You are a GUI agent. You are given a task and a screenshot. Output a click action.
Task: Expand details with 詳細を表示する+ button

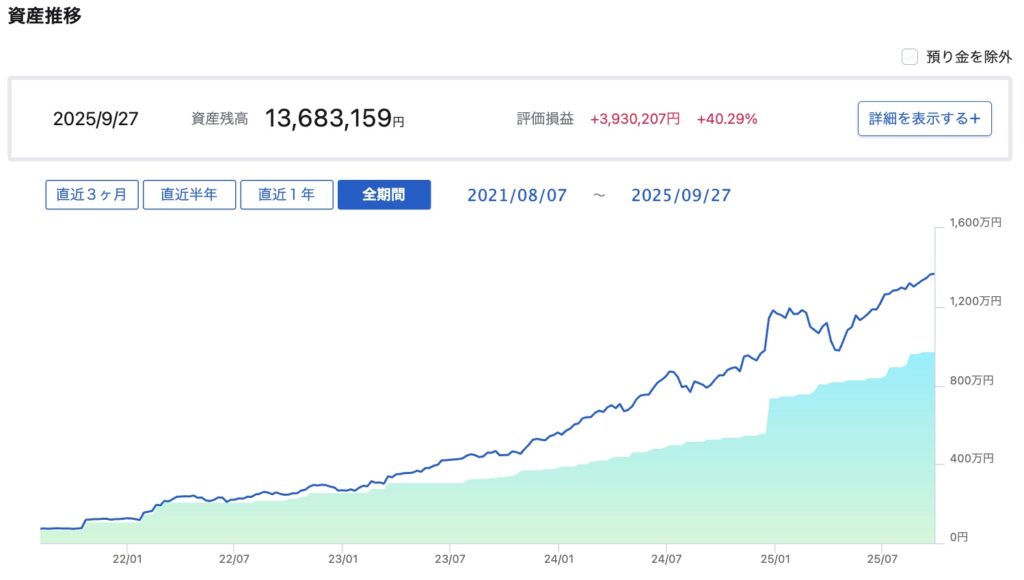point(924,118)
